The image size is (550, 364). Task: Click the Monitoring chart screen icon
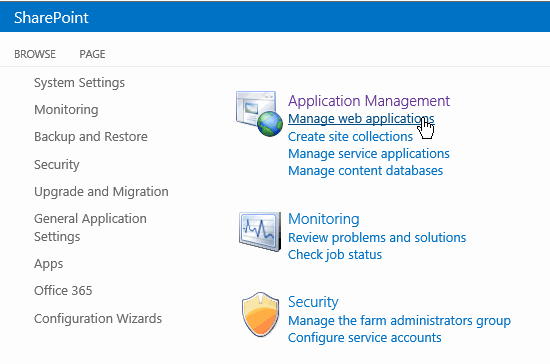[x=260, y=231]
